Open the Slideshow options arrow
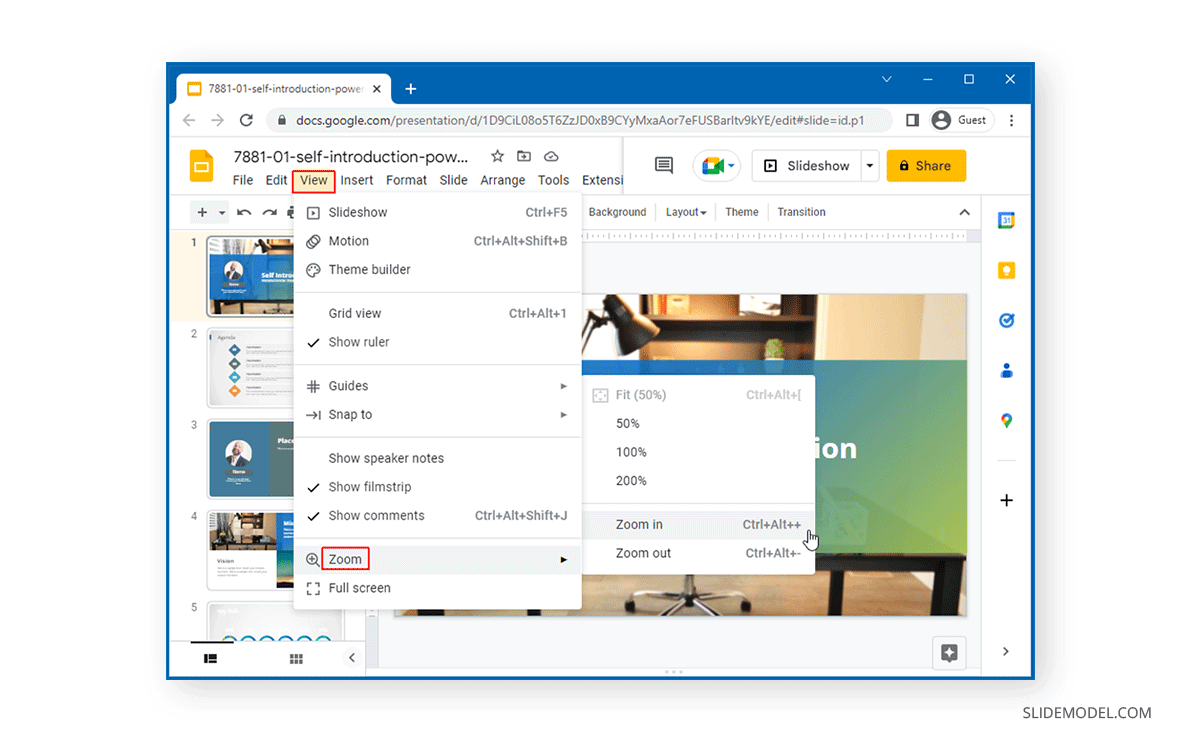 [868, 165]
